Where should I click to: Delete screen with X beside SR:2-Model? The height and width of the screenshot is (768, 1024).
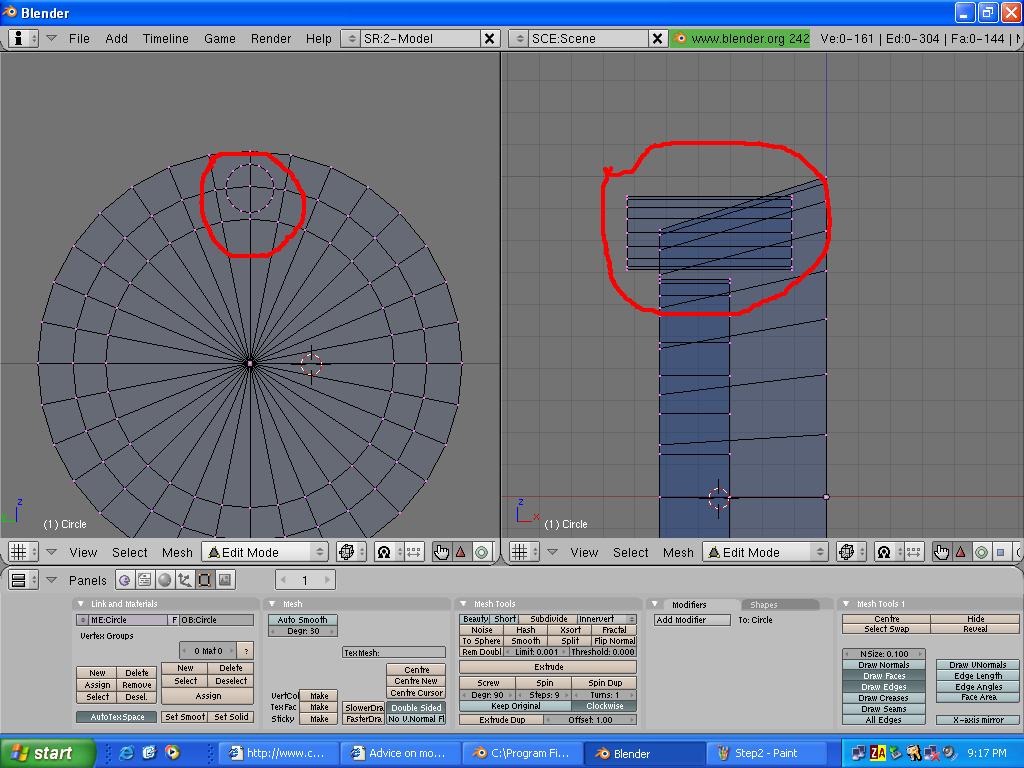489,39
